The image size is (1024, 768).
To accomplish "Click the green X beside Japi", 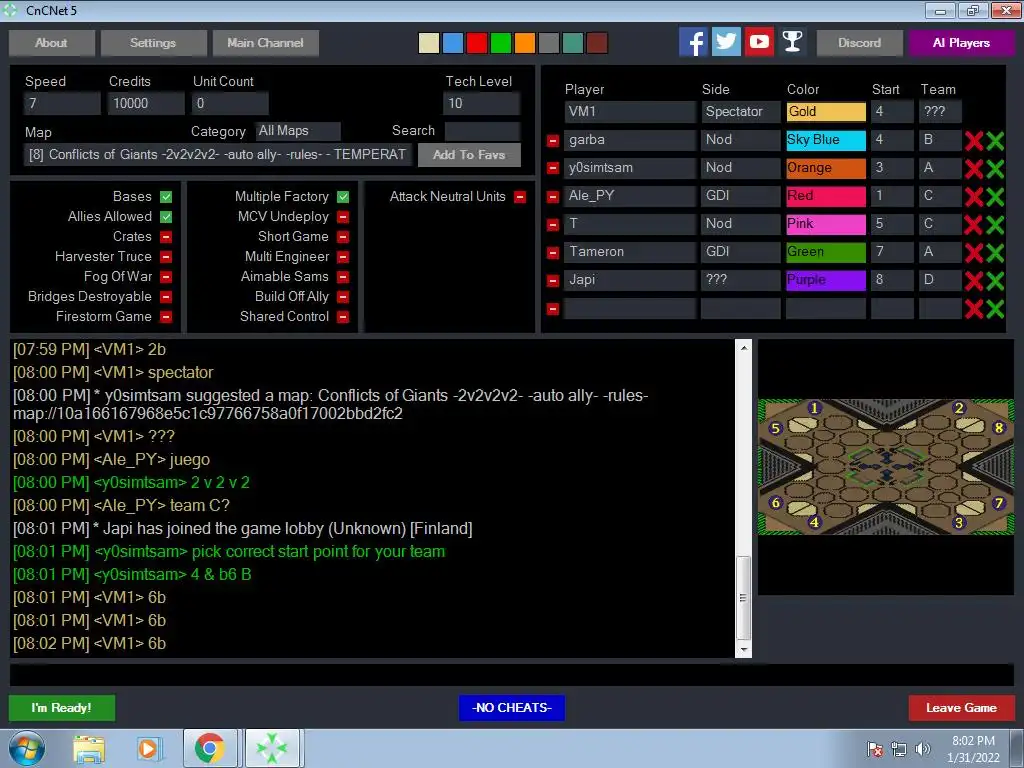I will 995,281.
